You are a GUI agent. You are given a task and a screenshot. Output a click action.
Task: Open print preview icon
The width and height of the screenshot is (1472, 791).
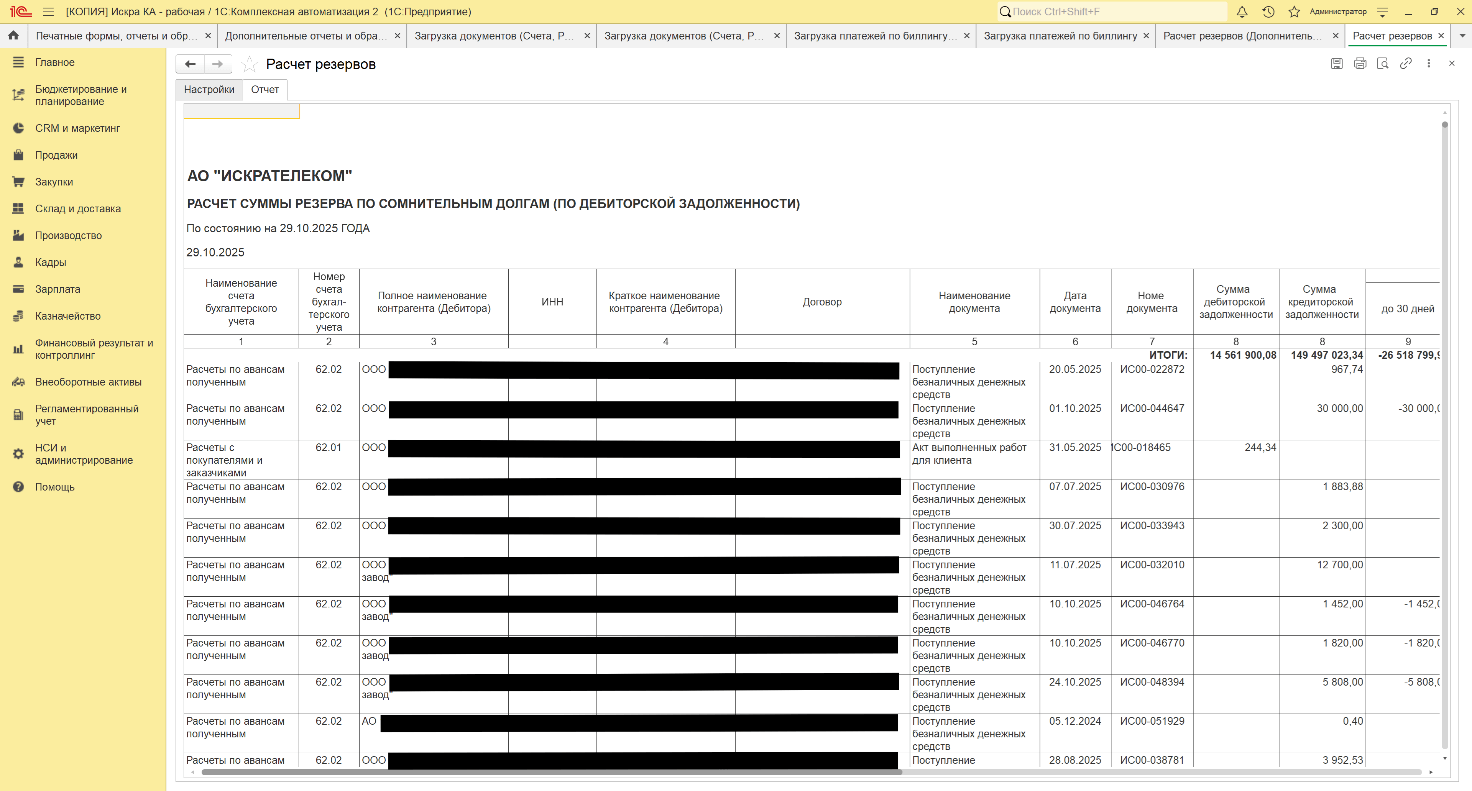(x=1383, y=64)
